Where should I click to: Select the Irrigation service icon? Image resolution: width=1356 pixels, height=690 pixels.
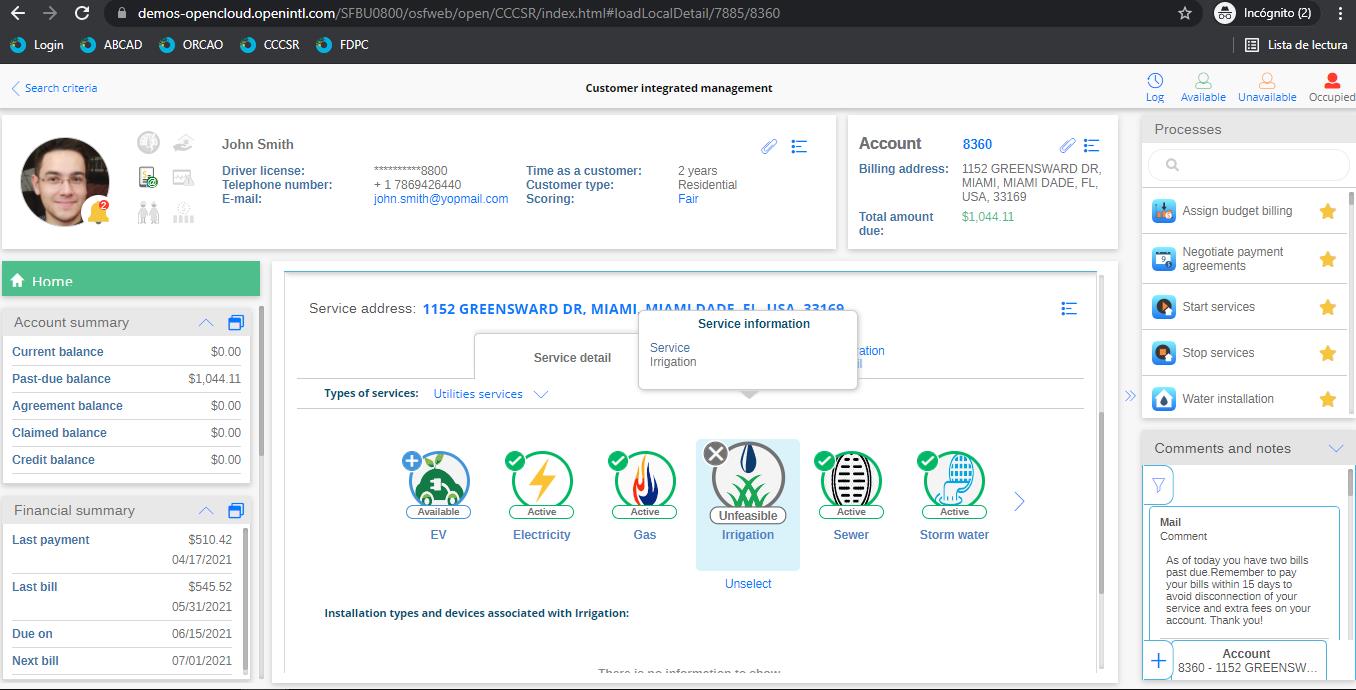click(748, 482)
